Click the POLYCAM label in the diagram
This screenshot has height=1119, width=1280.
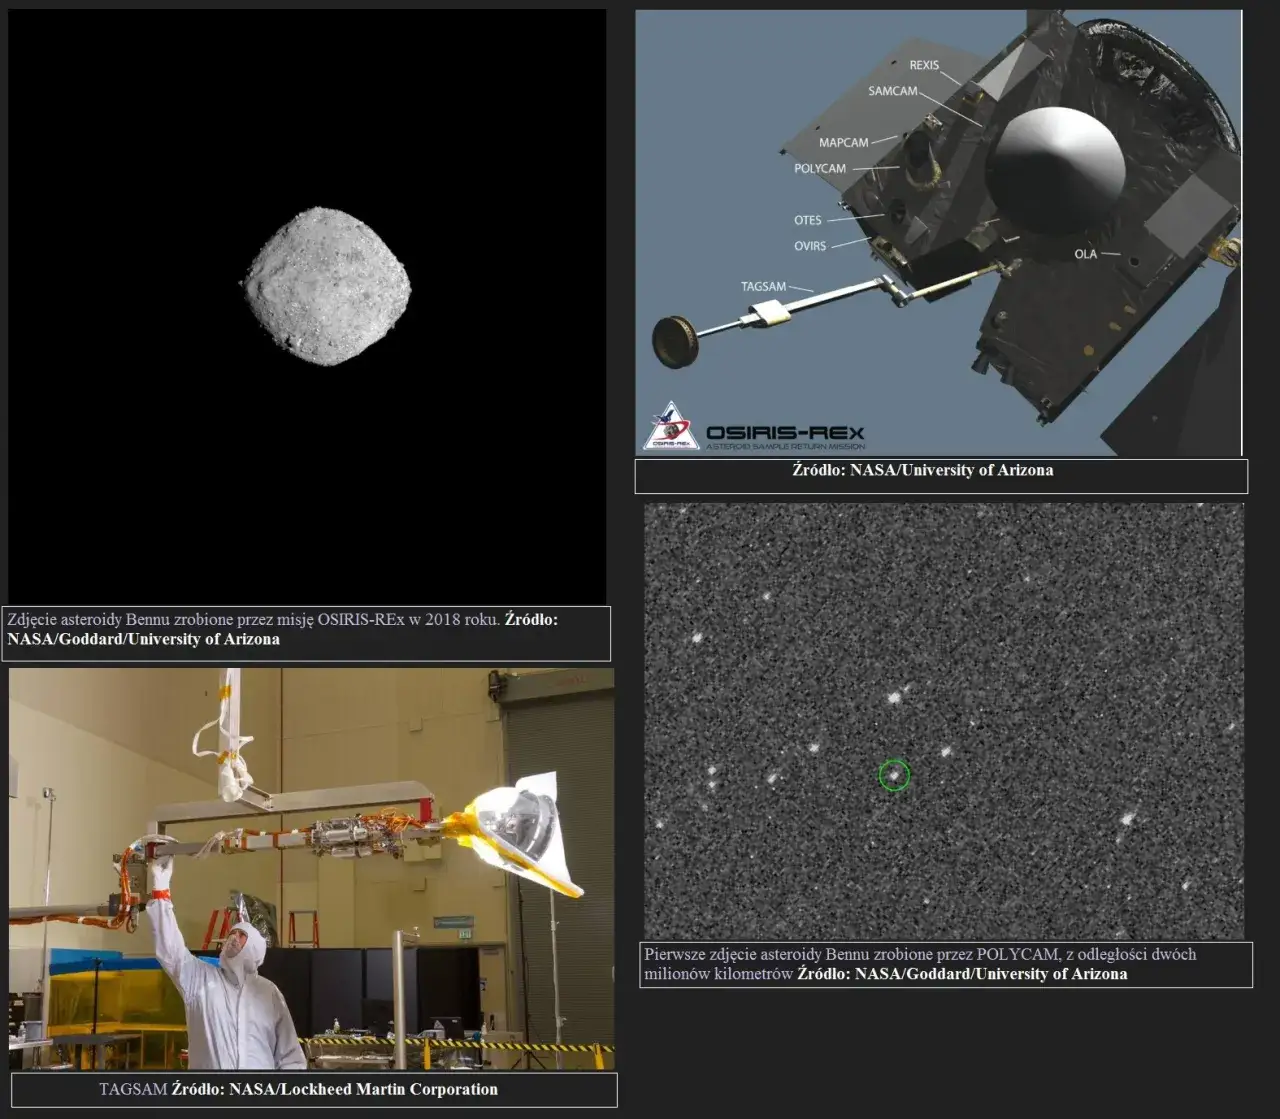(820, 169)
